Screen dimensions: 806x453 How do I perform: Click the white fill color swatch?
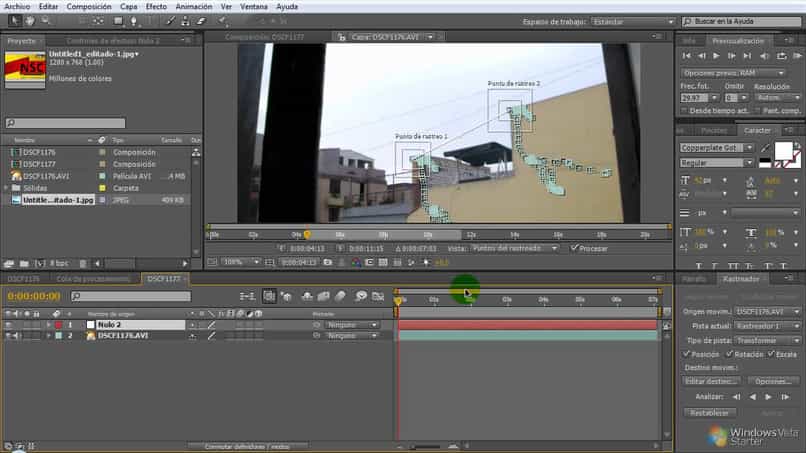pyautogui.click(x=782, y=152)
